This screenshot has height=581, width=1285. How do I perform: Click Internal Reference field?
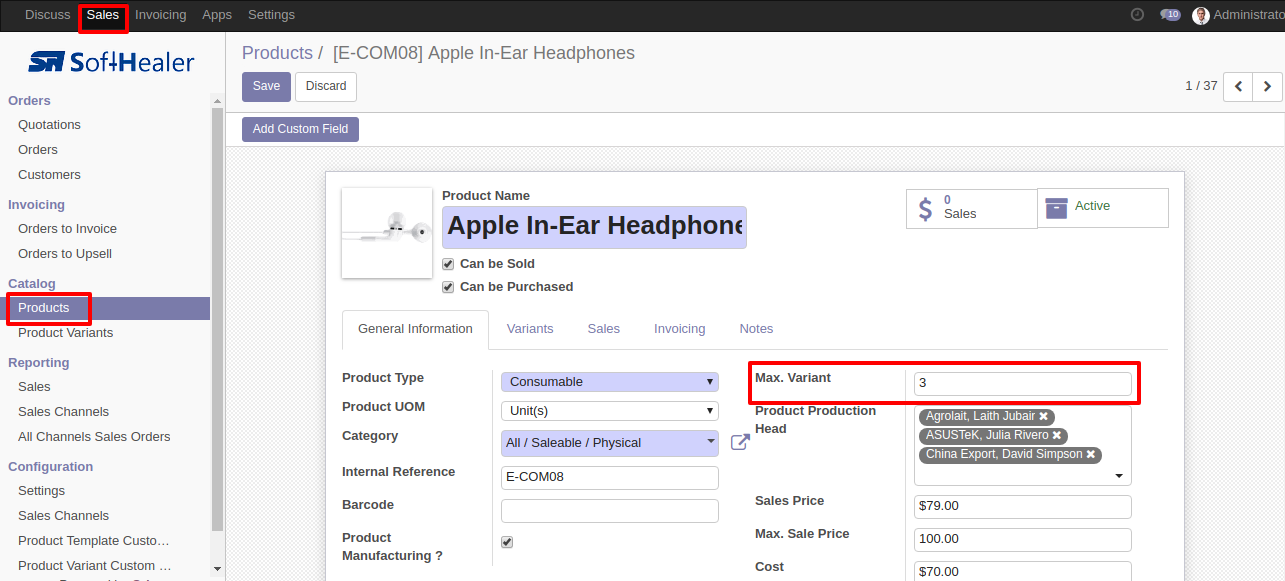point(610,478)
